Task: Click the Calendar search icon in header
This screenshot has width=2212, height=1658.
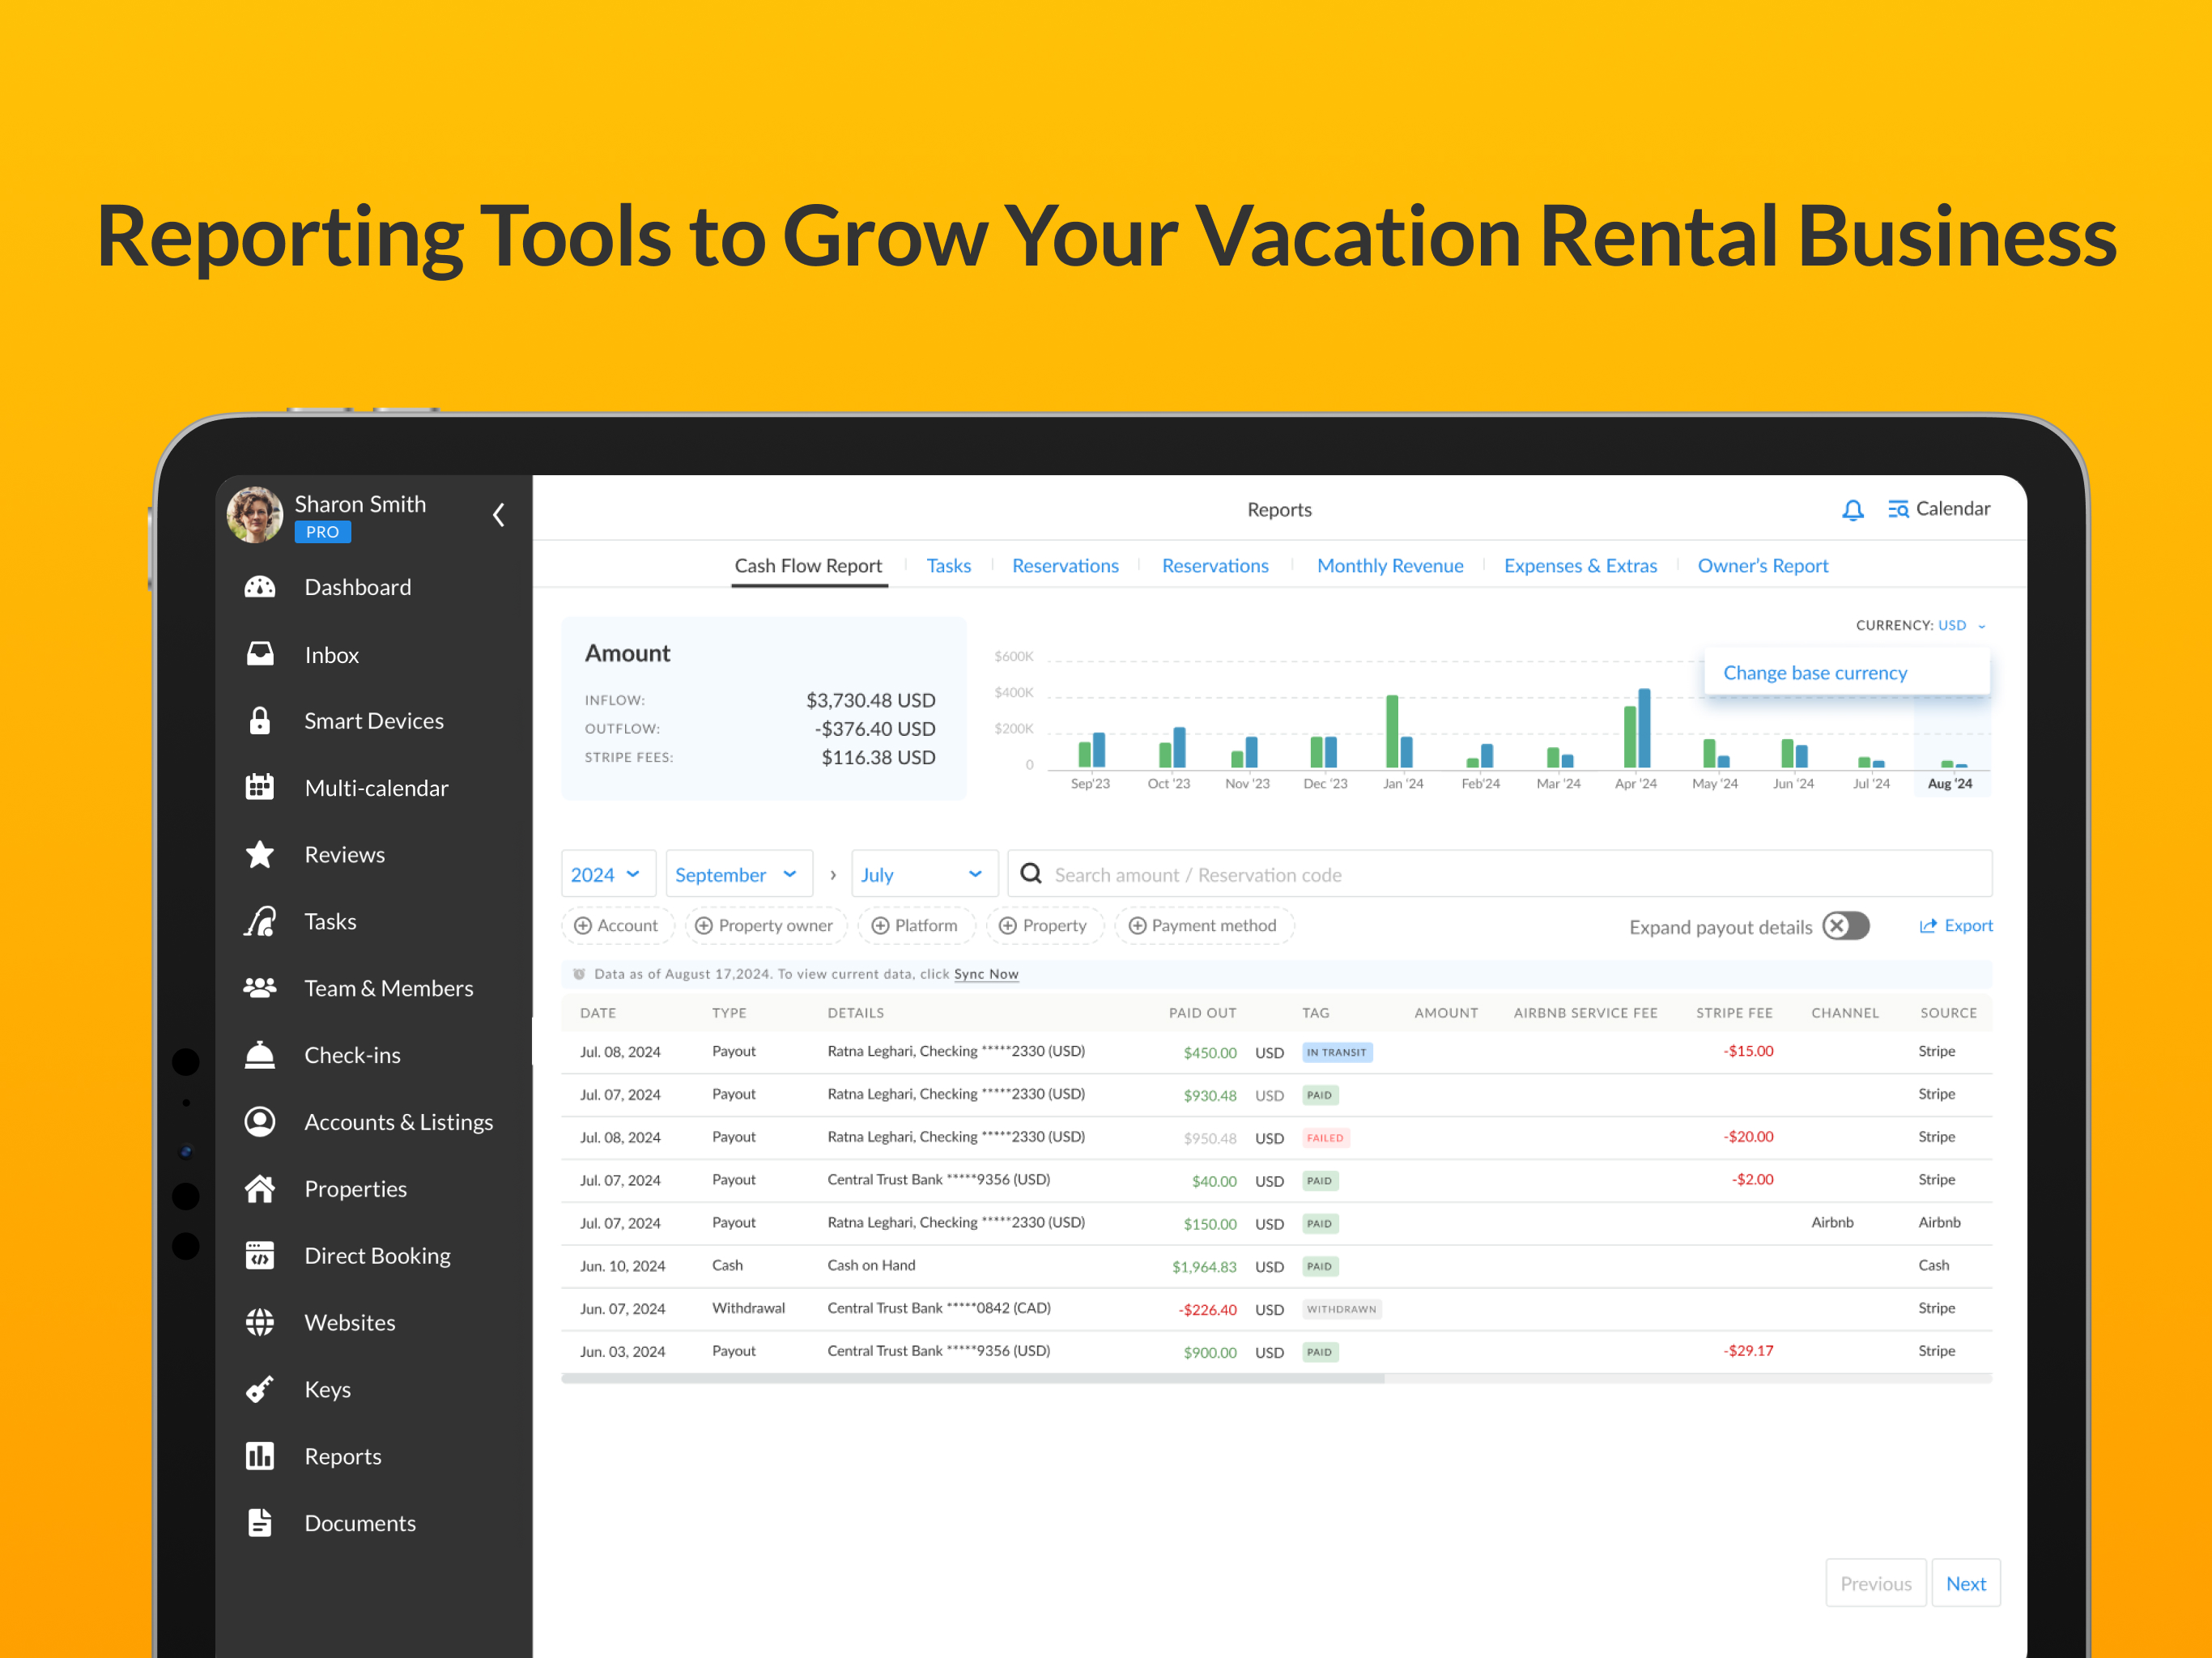Action: point(1898,510)
